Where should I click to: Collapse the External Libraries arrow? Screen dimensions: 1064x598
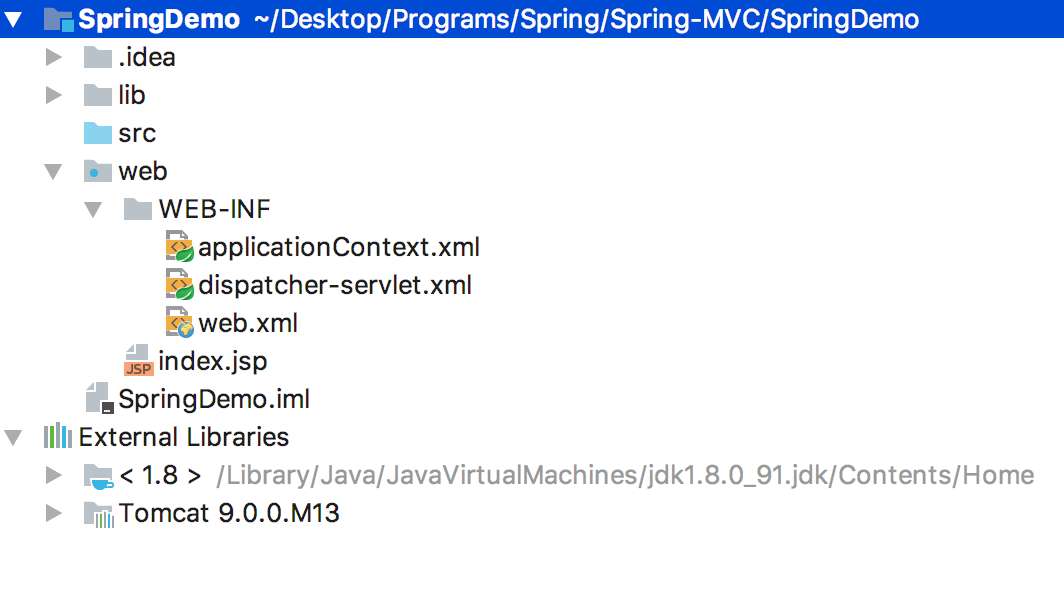13,438
